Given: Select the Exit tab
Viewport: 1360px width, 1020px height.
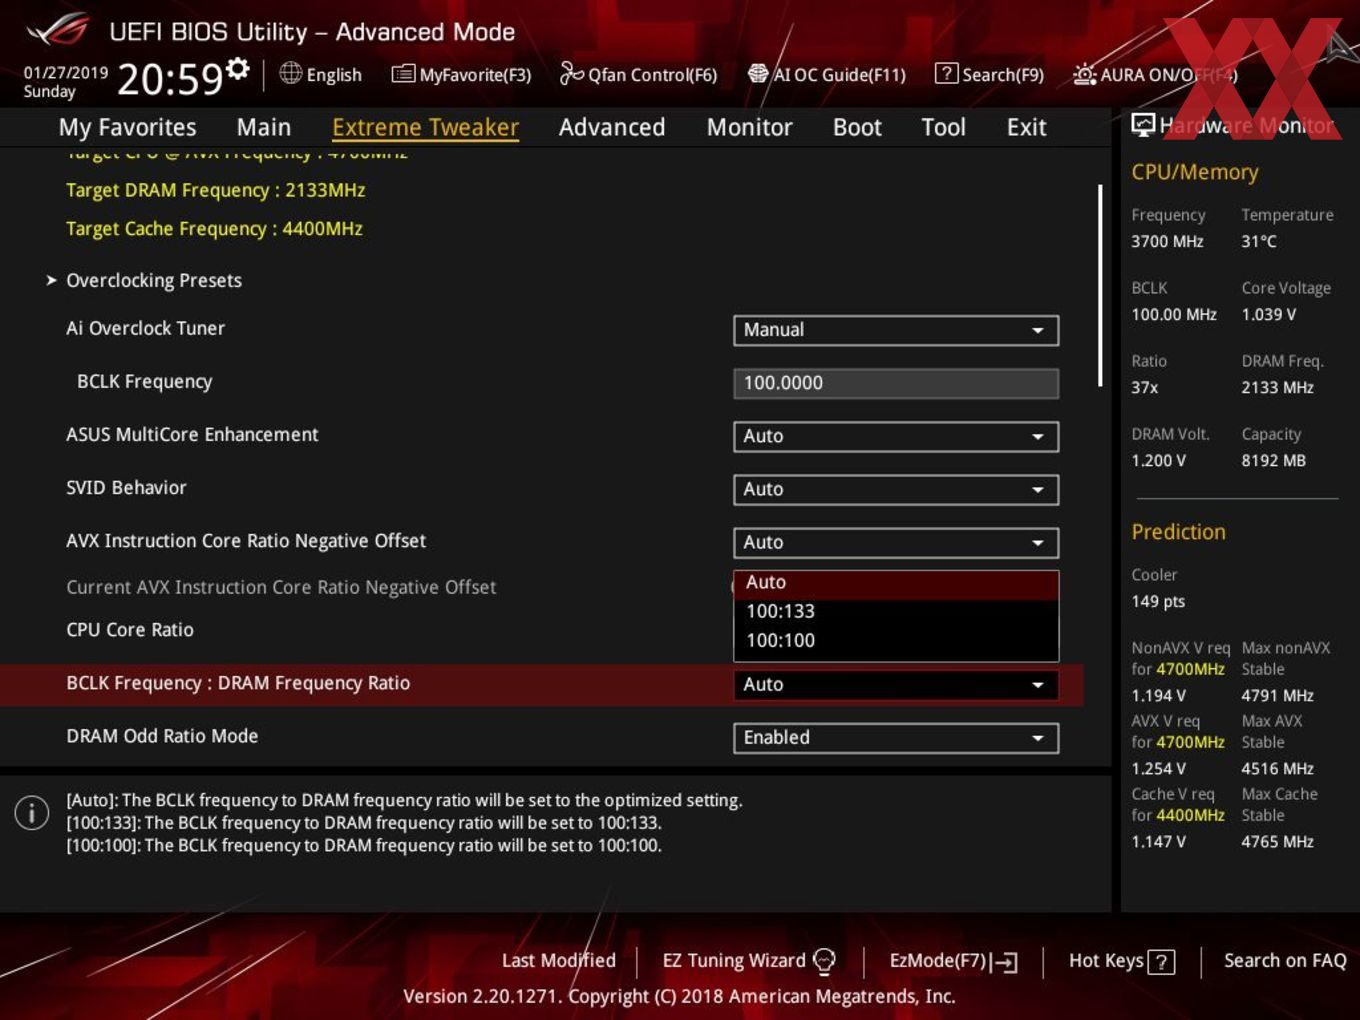Looking at the screenshot, I should pos(1026,127).
